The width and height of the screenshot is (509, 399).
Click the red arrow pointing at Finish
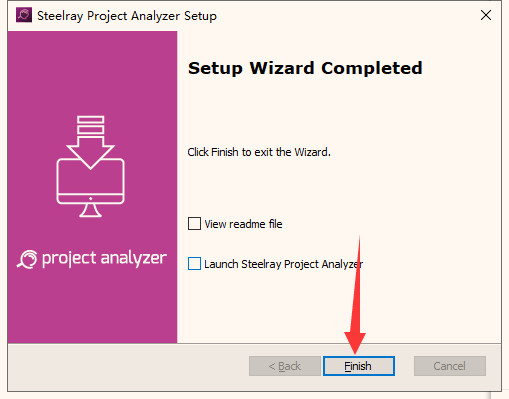[x=356, y=295]
